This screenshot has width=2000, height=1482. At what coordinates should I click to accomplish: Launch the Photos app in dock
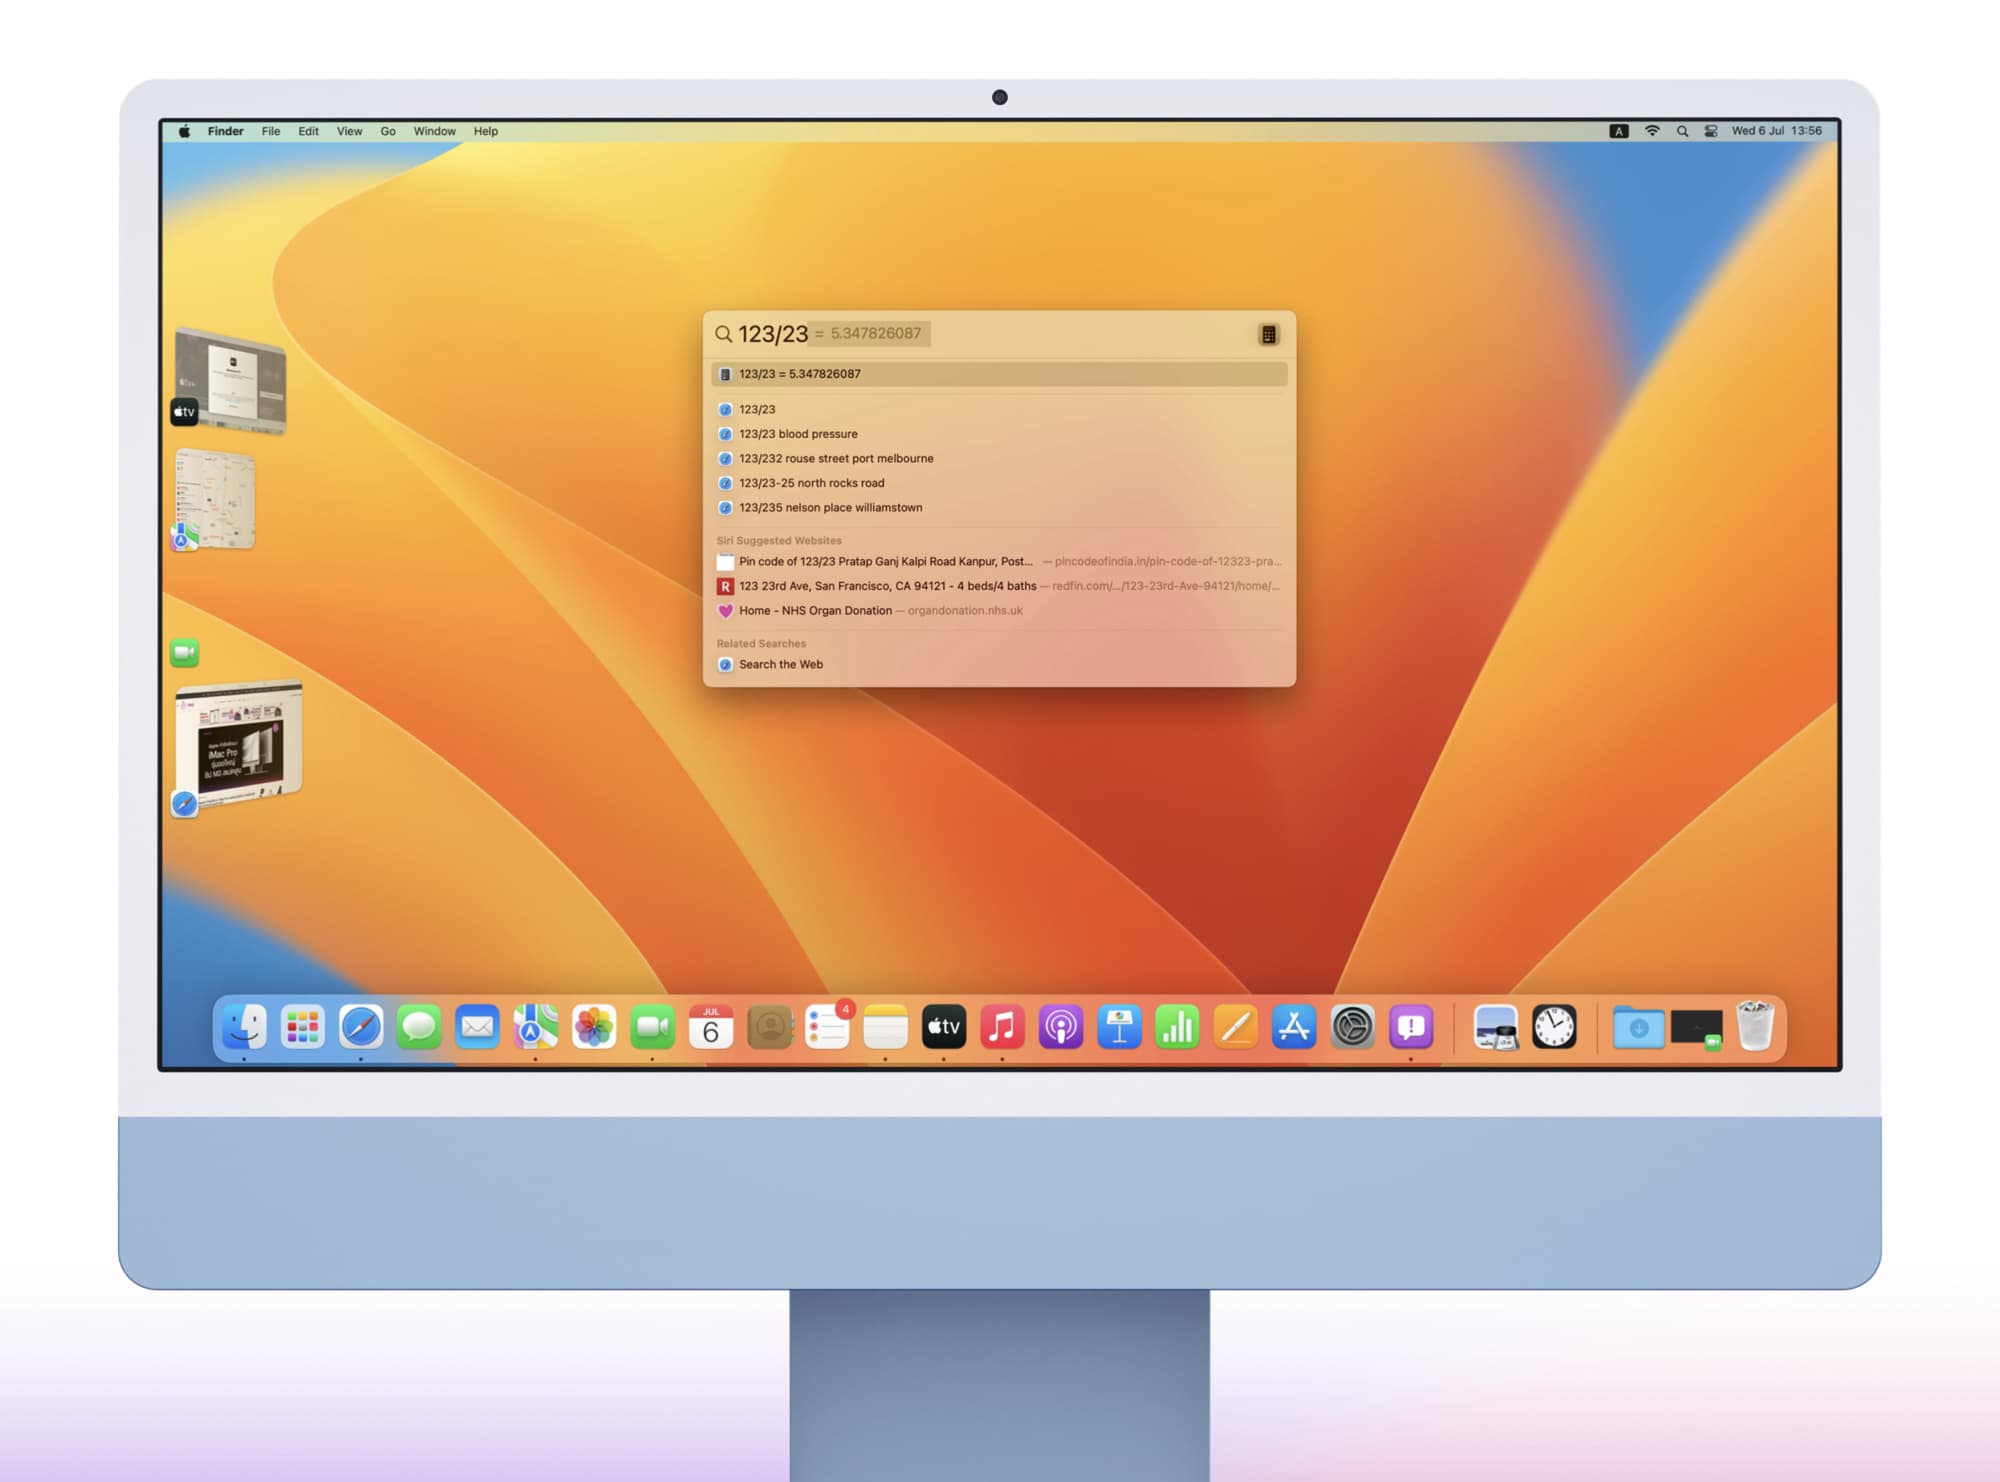click(594, 1027)
